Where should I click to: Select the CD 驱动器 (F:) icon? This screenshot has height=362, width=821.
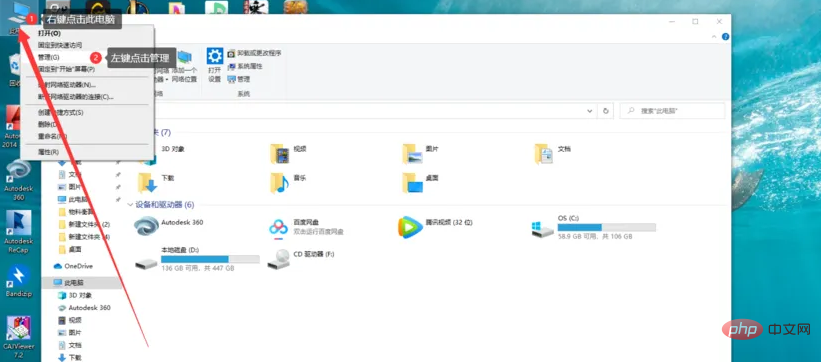278,259
